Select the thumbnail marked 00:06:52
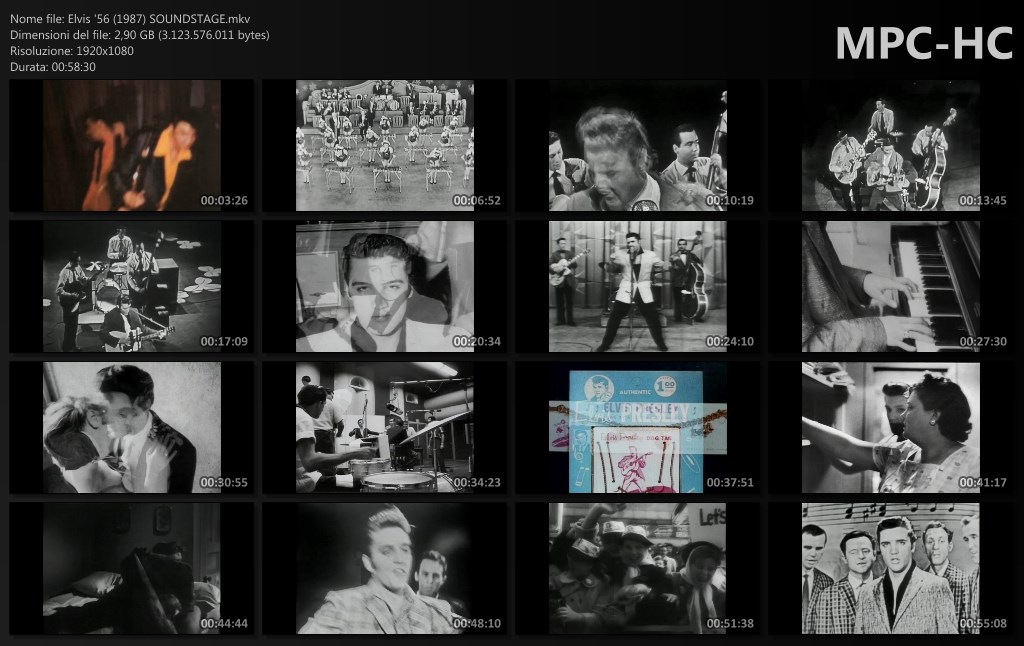 [x=384, y=146]
